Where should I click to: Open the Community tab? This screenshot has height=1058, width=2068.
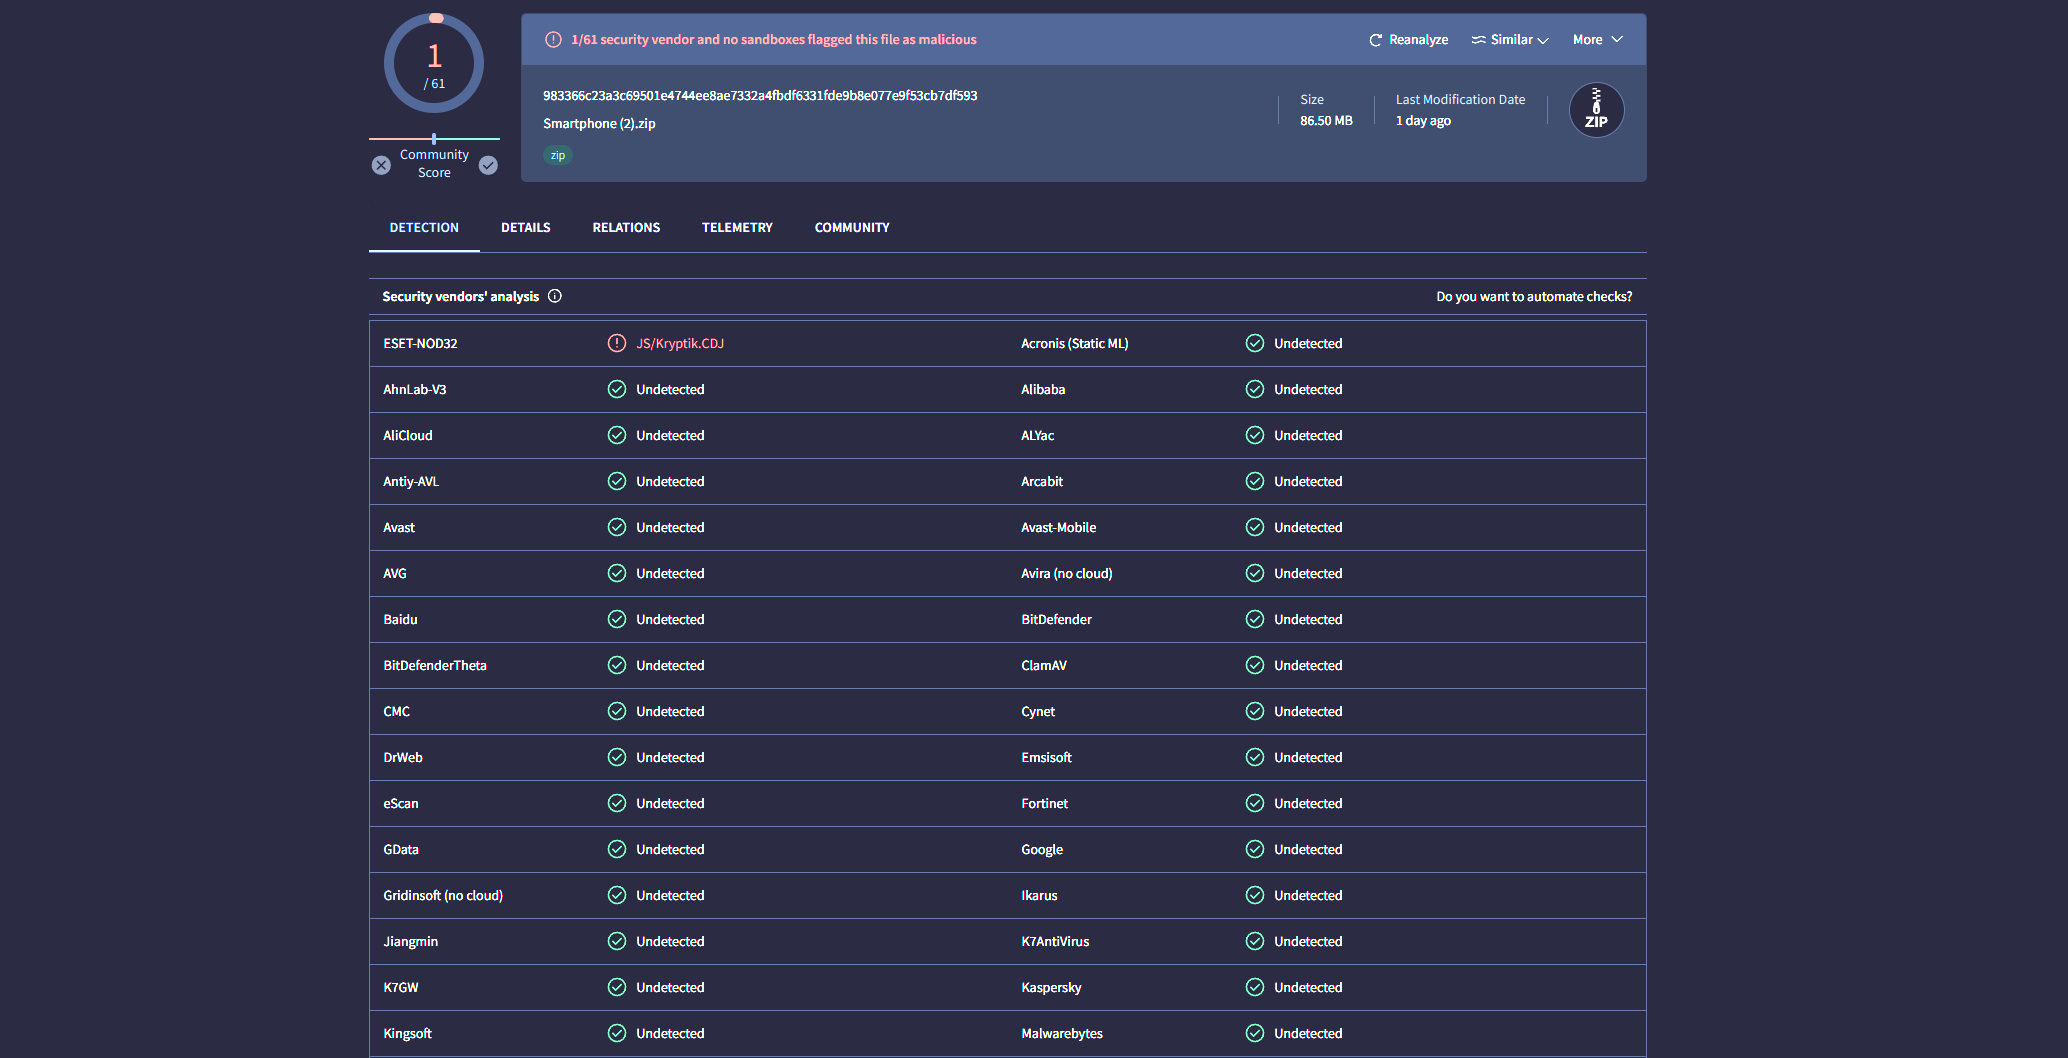pos(852,228)
